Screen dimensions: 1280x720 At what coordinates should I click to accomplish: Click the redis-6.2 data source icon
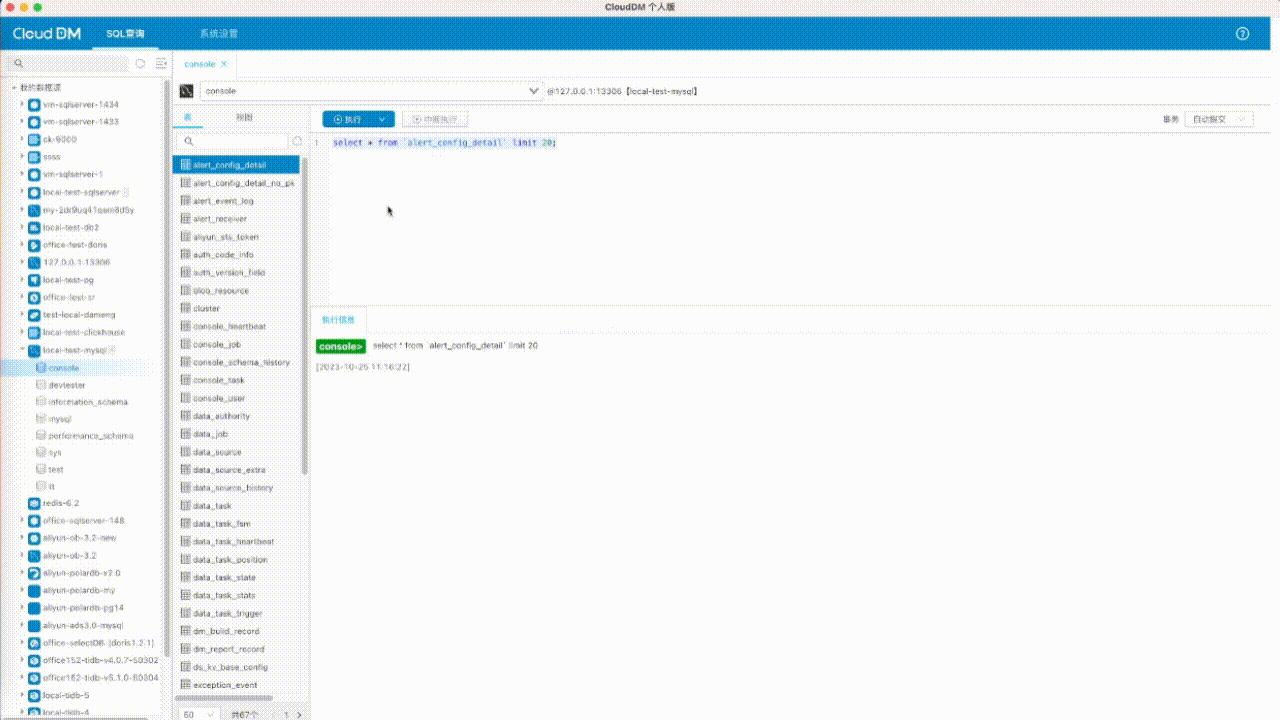pyautogui.click(x=34, y=503)
